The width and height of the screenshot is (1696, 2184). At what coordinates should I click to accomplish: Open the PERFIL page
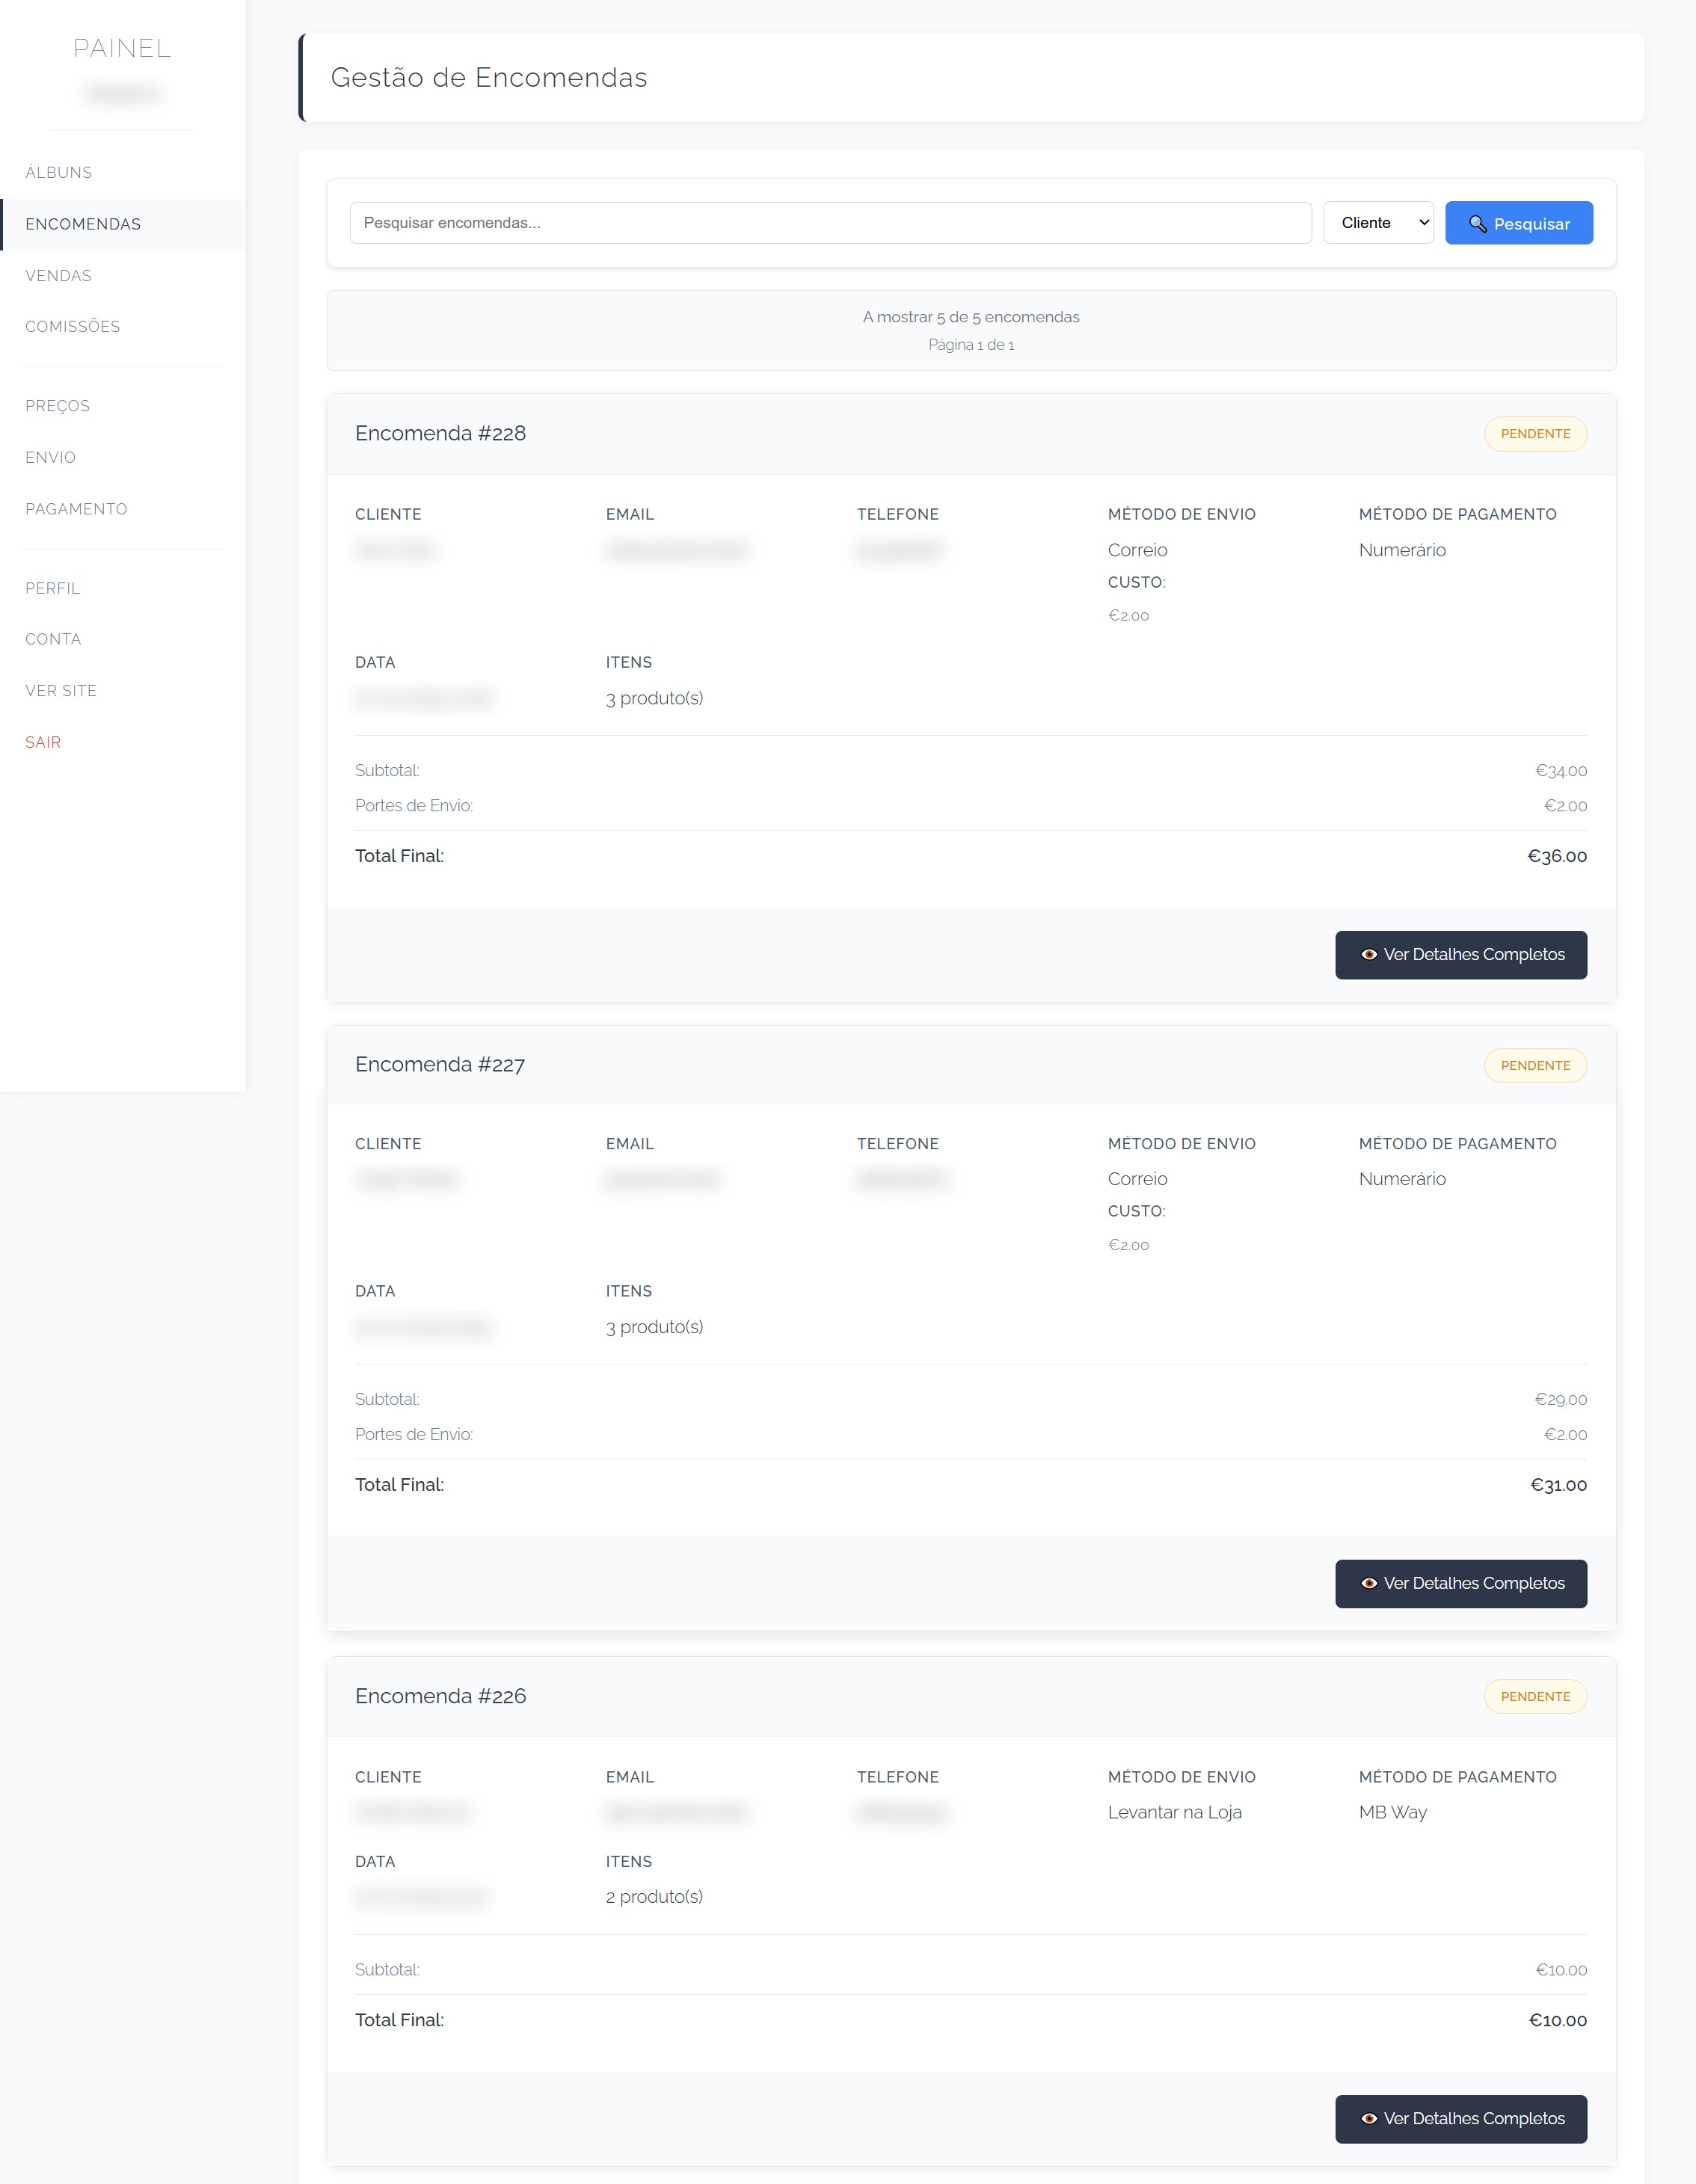pos(52,588)
